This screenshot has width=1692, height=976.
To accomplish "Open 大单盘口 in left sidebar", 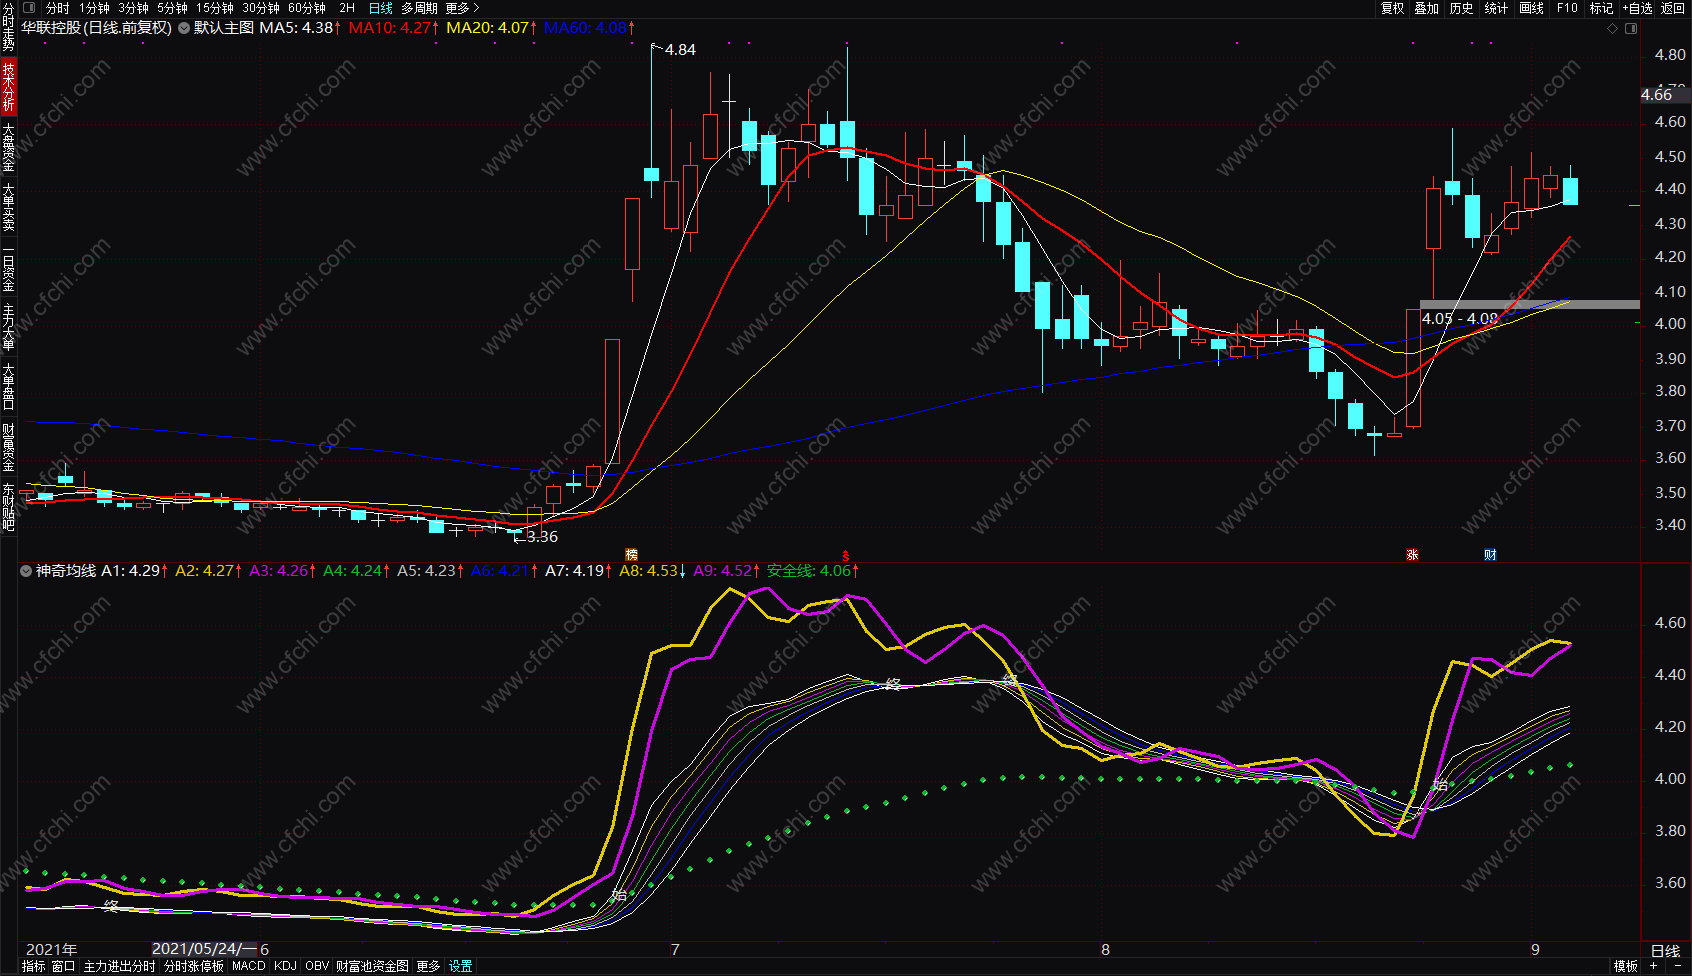I will click(x=8, y=387).
